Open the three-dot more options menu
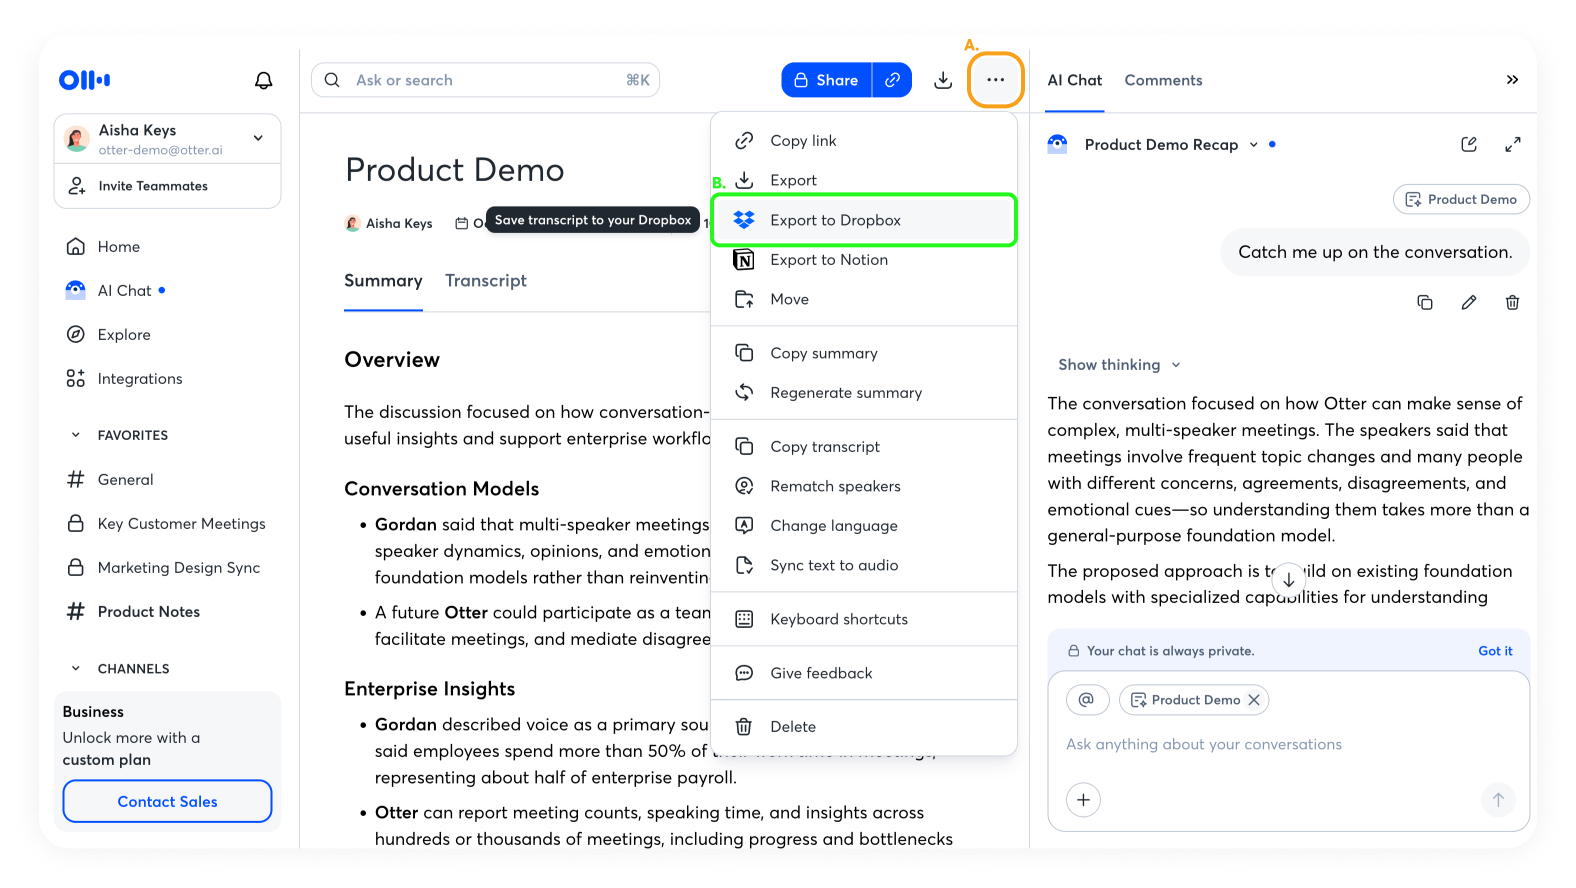The width and height of the screenshot is (1576, 888). [995, 80]
